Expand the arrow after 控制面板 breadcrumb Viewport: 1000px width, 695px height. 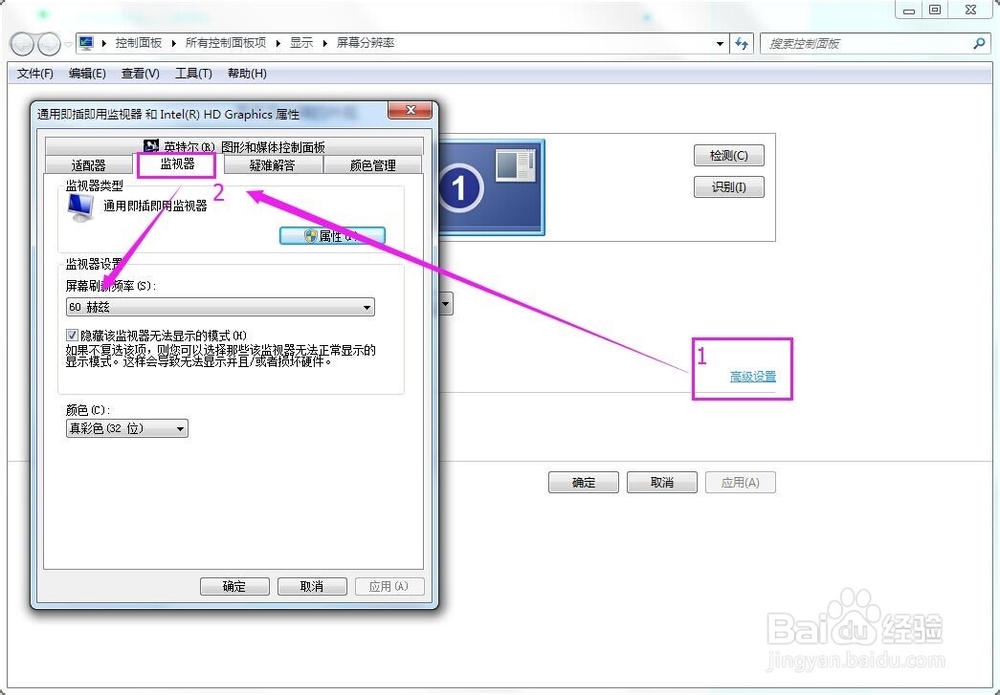[174, 43]
